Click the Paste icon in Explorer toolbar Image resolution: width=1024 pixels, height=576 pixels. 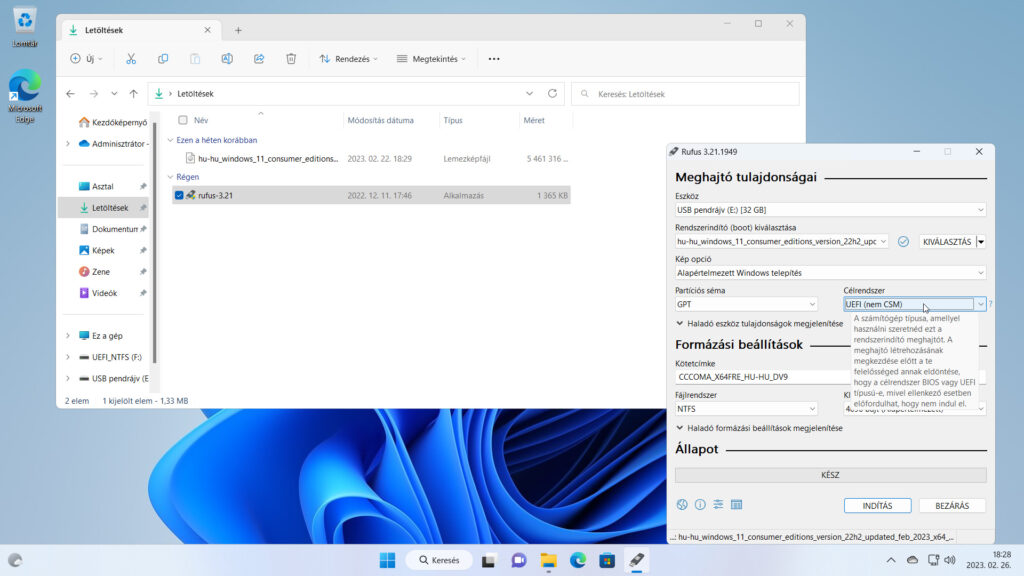pyautogui.click(x=195, y=59)
